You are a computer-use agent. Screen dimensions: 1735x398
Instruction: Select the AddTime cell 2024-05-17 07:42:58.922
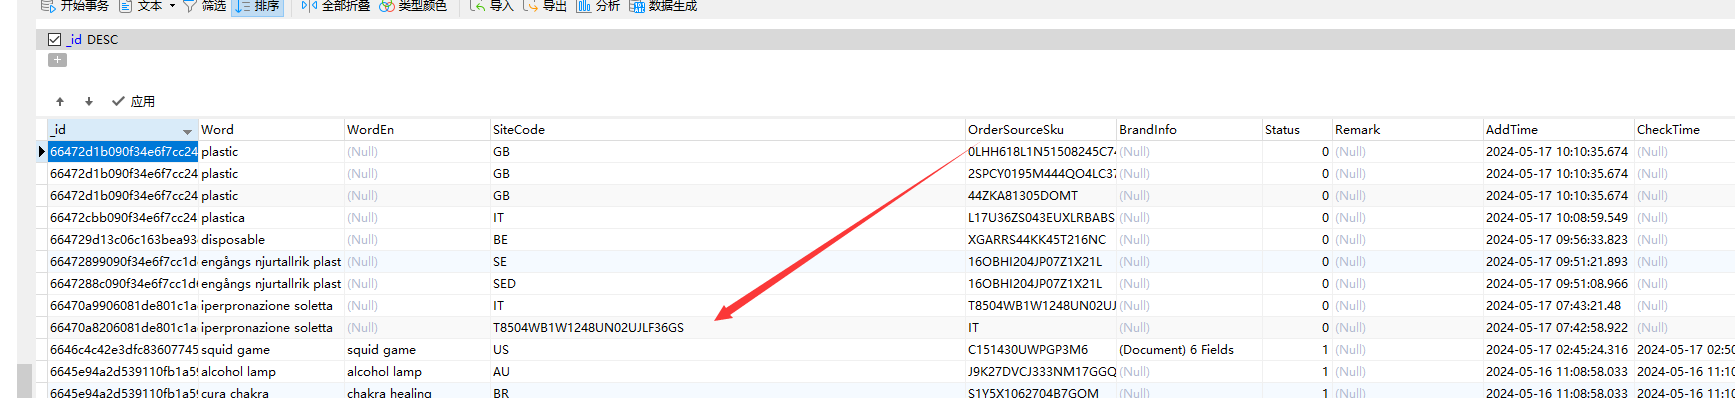point(1559,328)
